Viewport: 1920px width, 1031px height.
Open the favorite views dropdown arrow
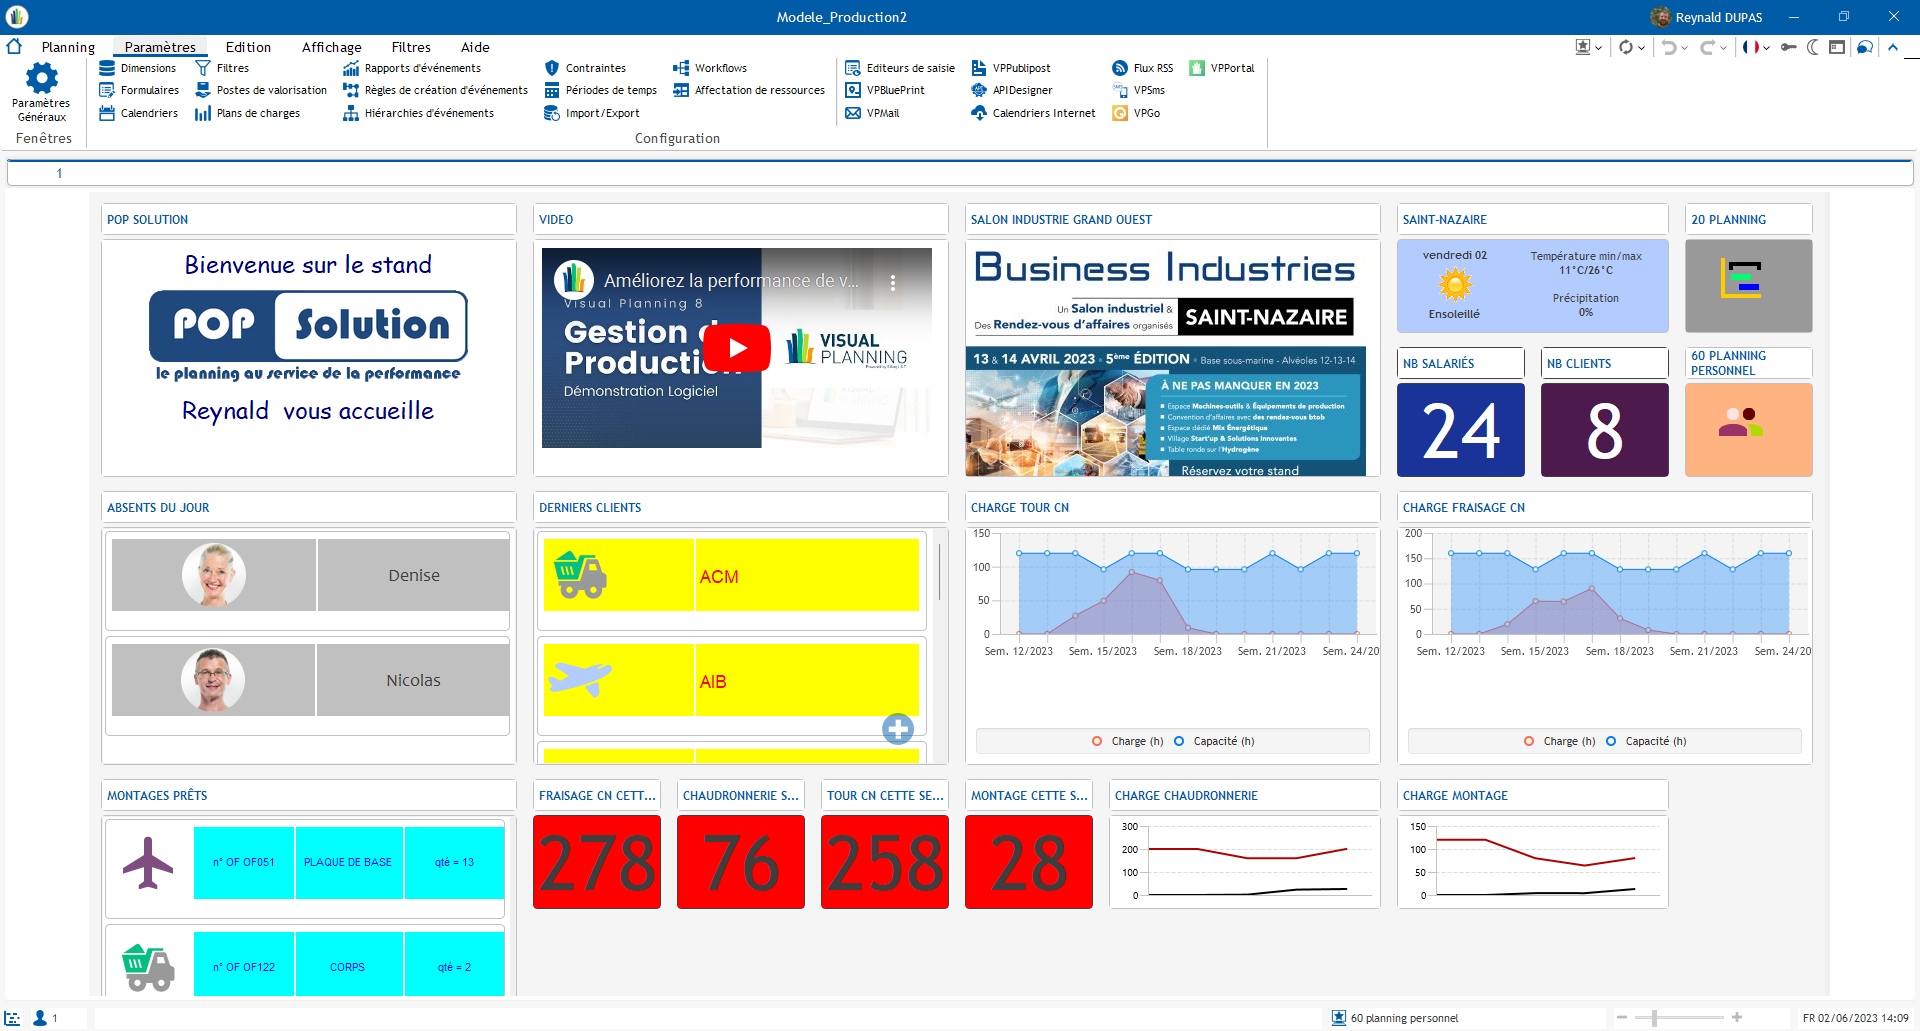(1598, 48)
